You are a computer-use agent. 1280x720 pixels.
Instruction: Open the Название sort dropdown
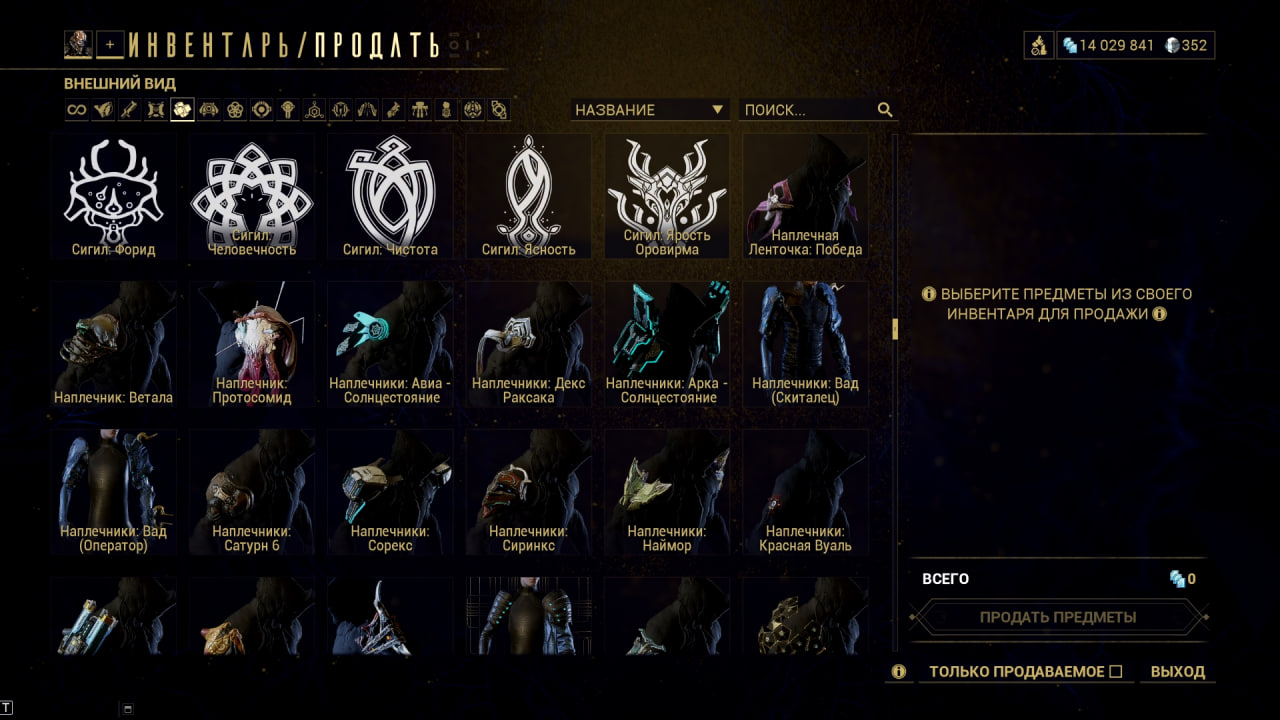(x=649, y=110)
